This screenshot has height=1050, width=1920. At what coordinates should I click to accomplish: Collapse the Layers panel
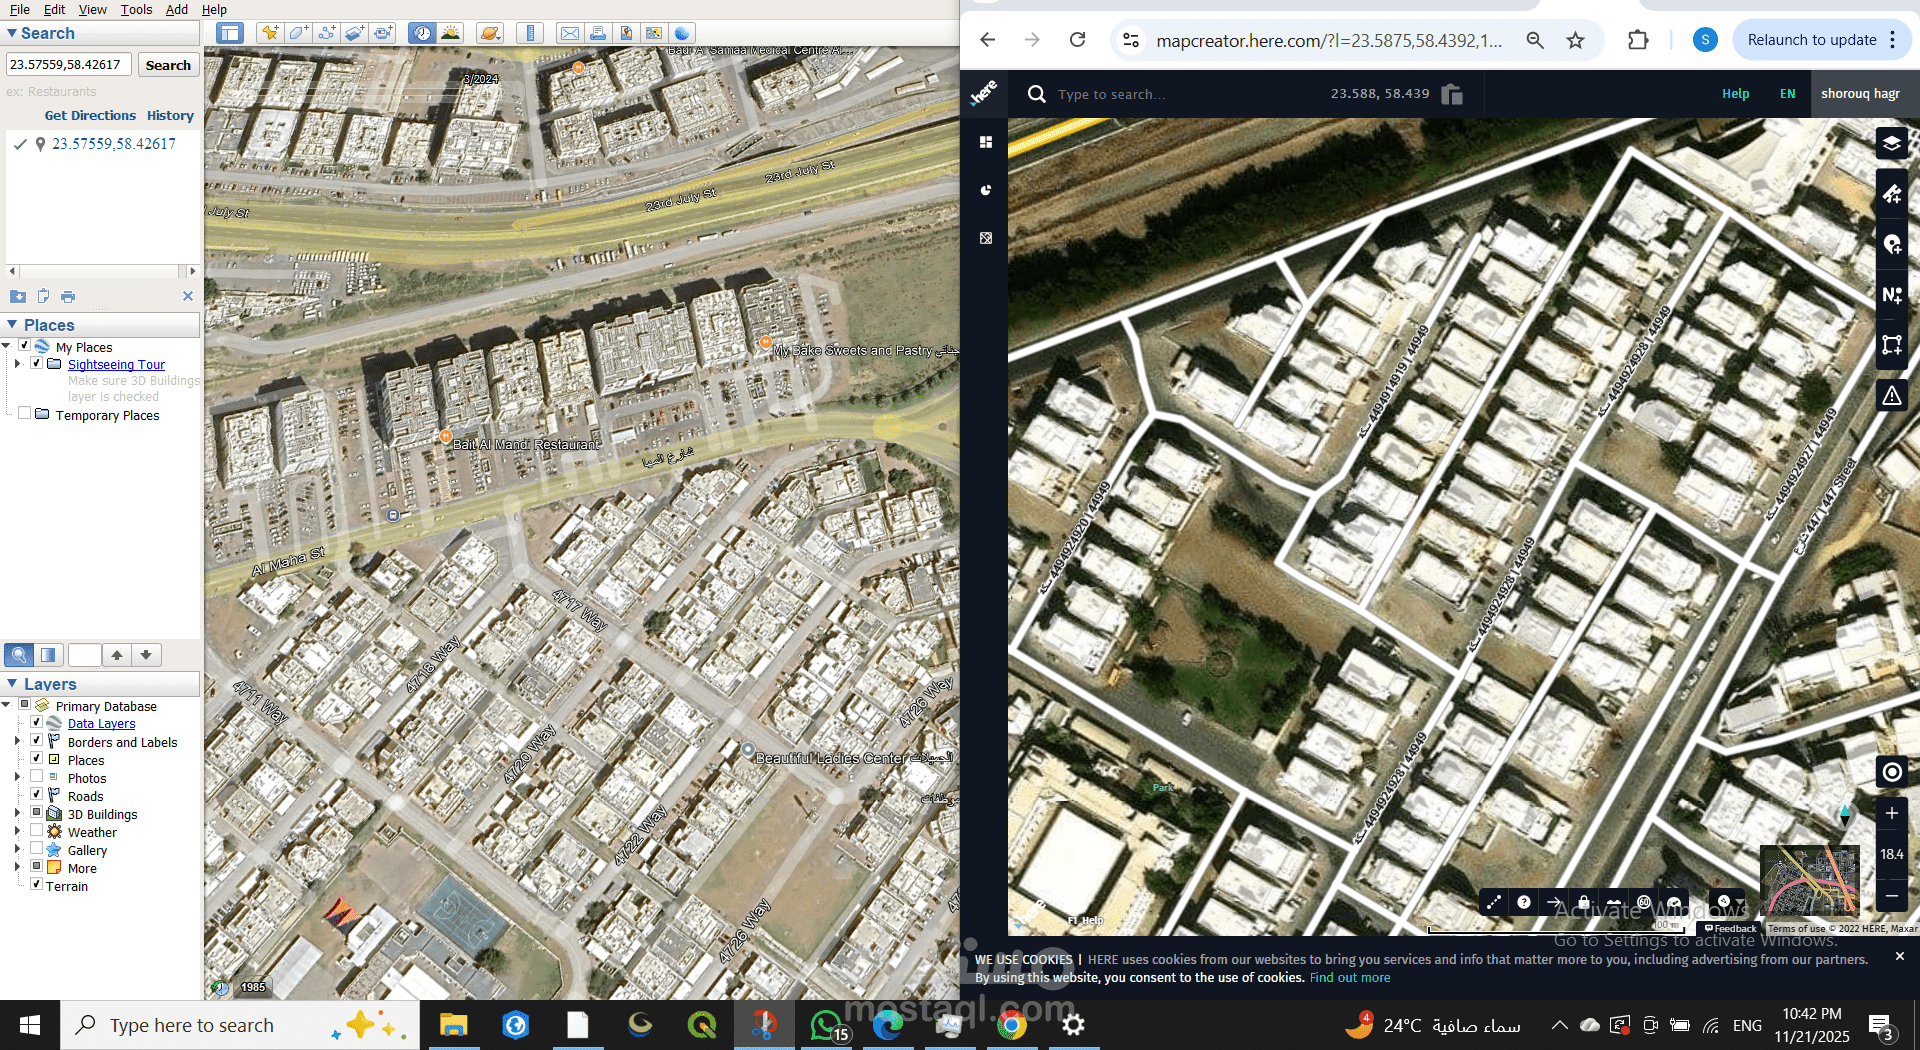[12, 684]
